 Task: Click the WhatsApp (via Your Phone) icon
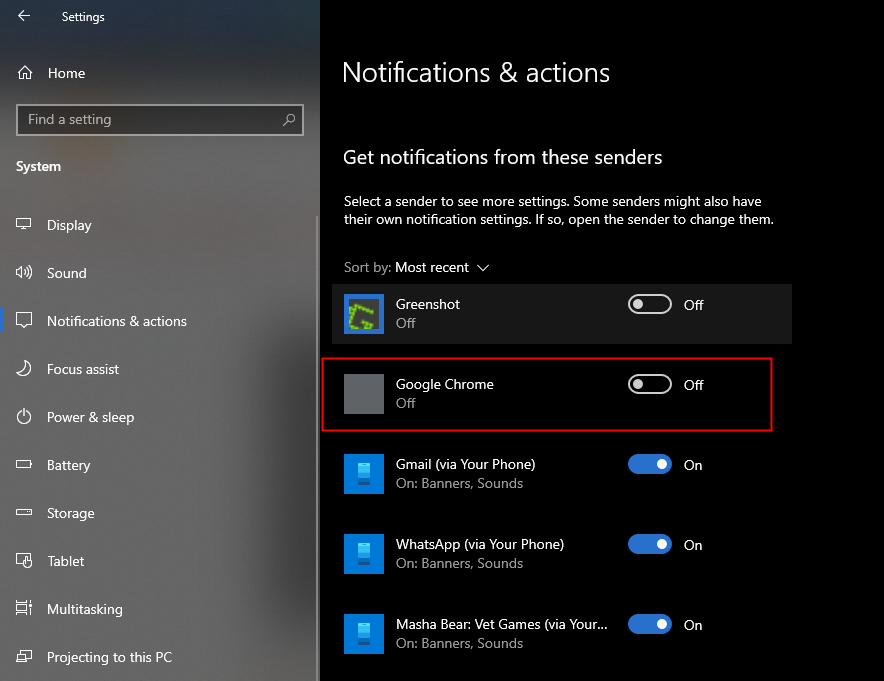pyautogui.click(x=364, y=554)
